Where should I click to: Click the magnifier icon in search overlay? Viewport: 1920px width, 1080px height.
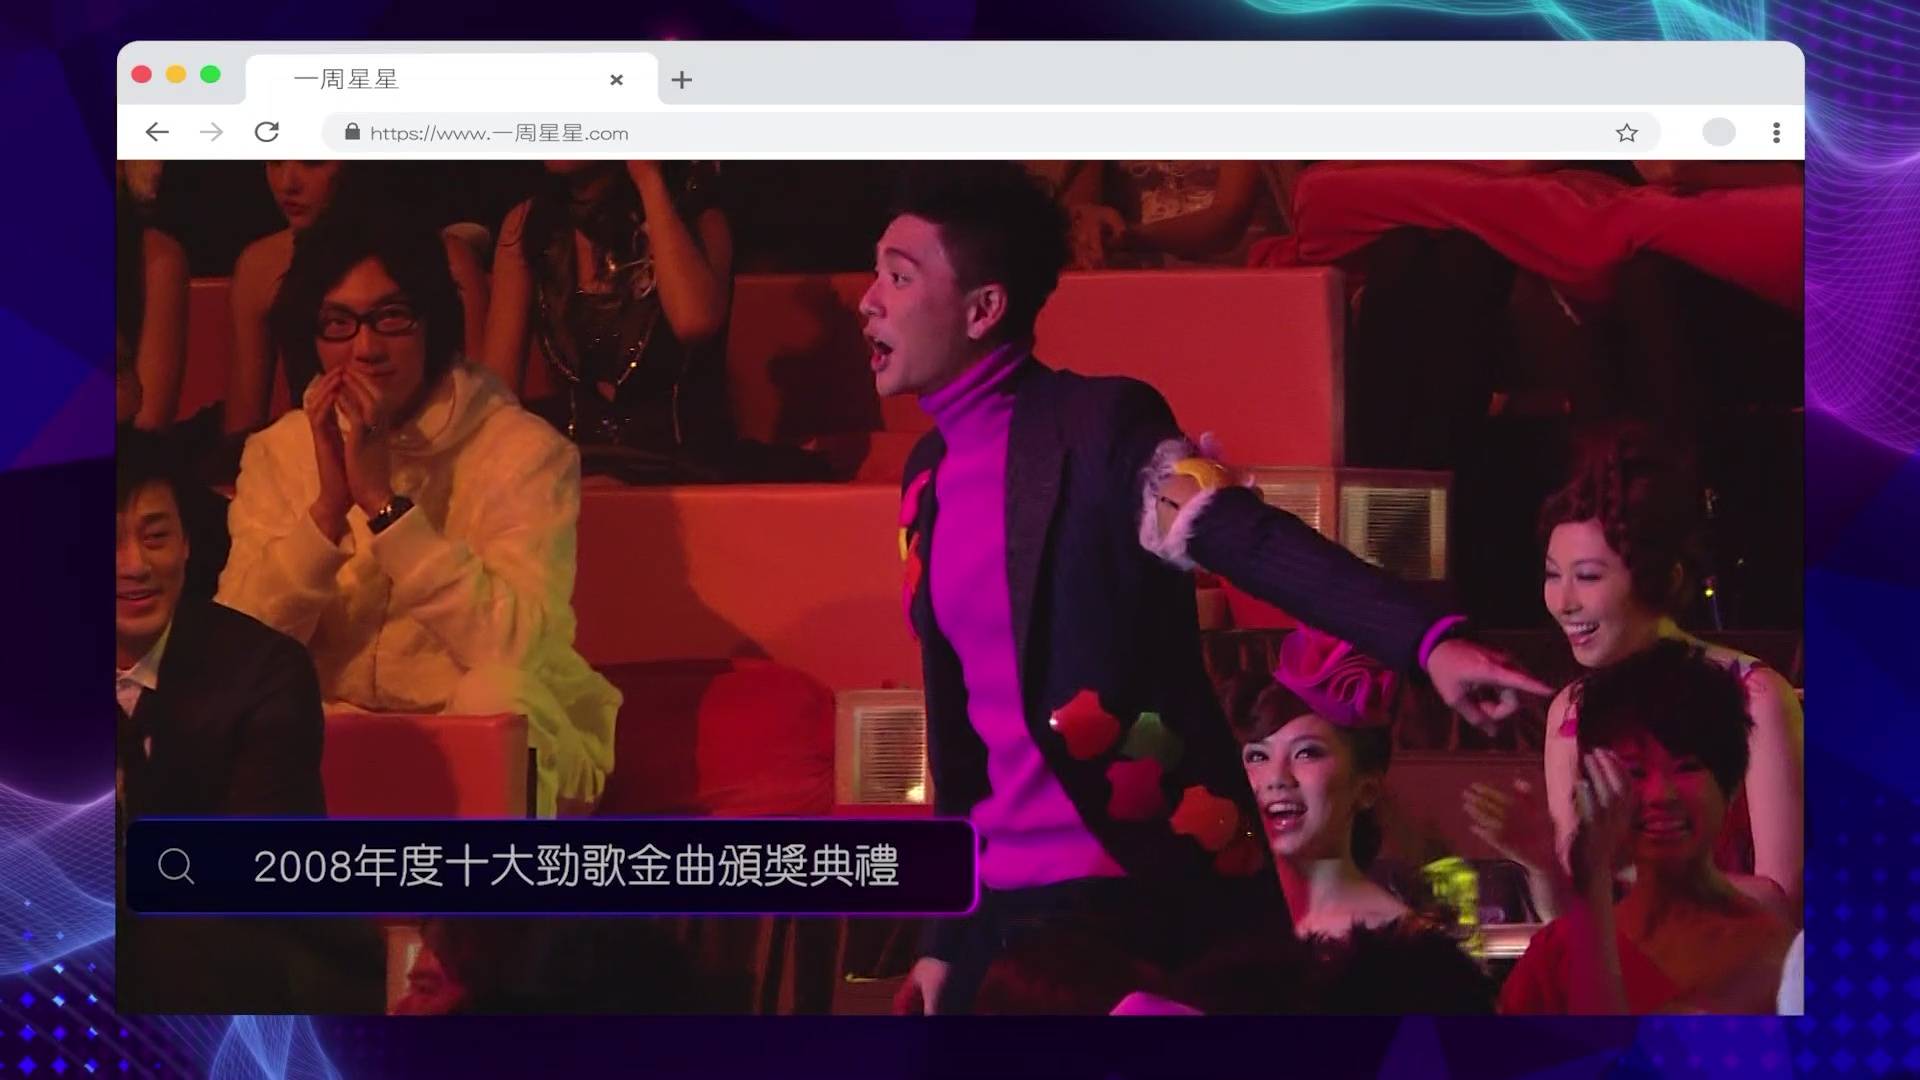pyautogui.click(x=176, y=866)
